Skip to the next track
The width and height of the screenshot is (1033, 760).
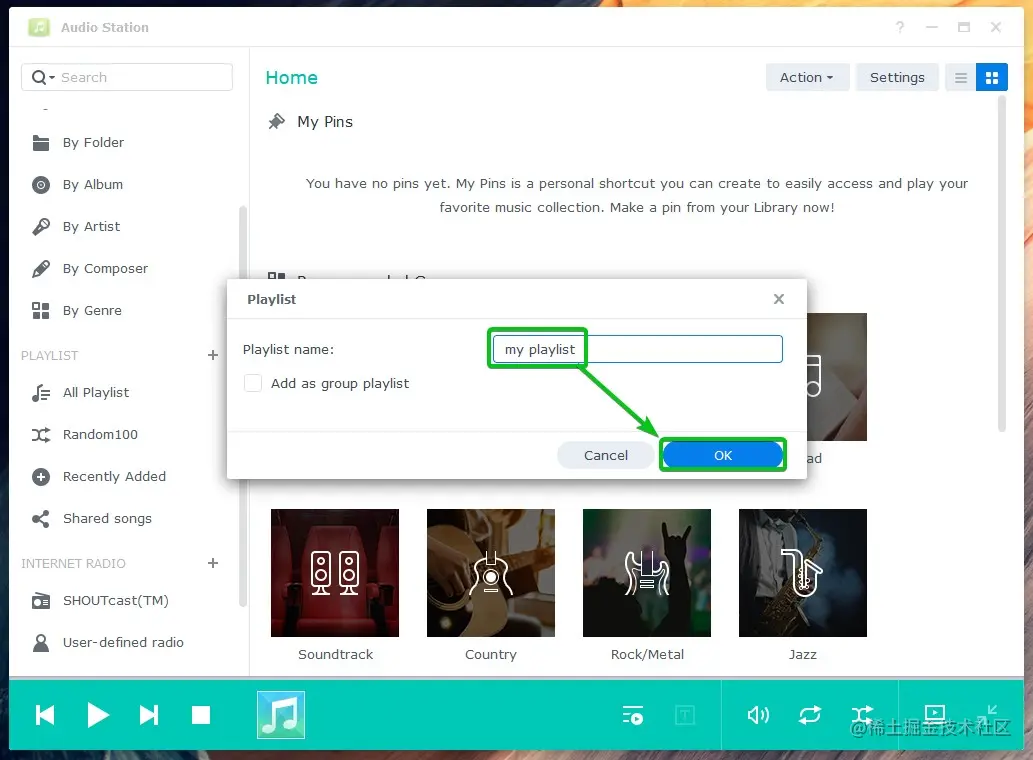pyautogui.click(x=149, y=715)
